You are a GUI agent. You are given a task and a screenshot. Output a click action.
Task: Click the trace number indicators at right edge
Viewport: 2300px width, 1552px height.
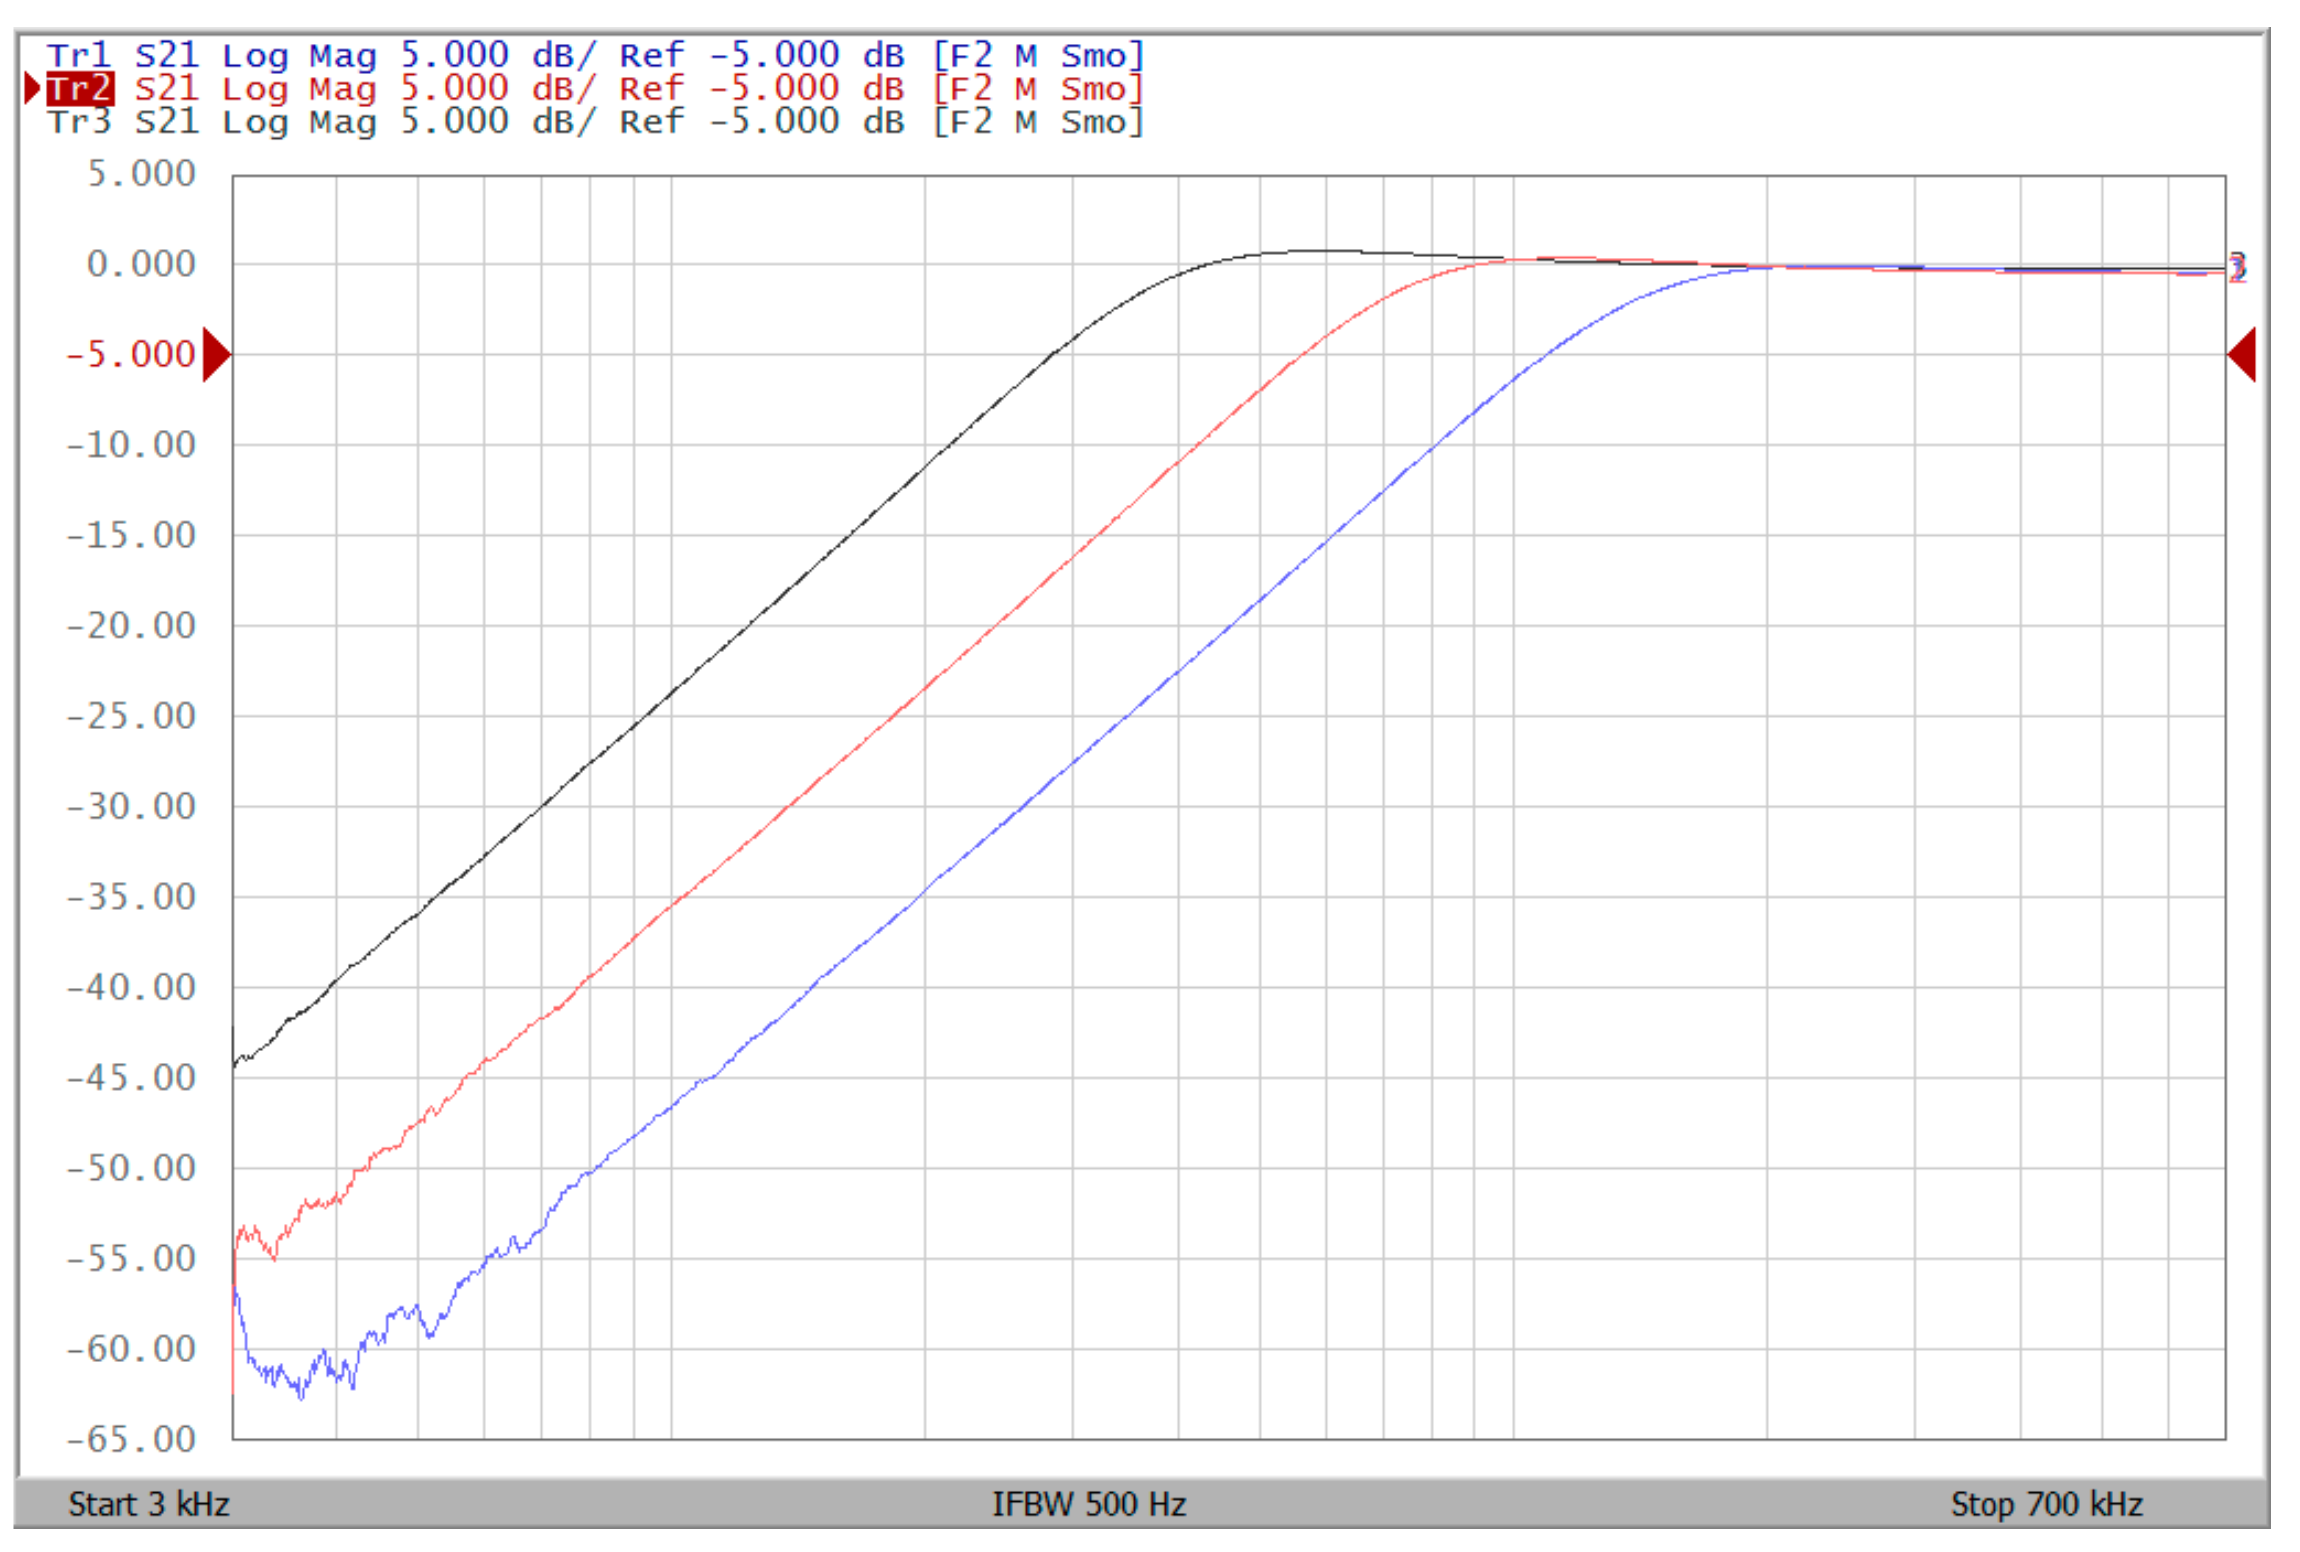(x=2237, y=267)
